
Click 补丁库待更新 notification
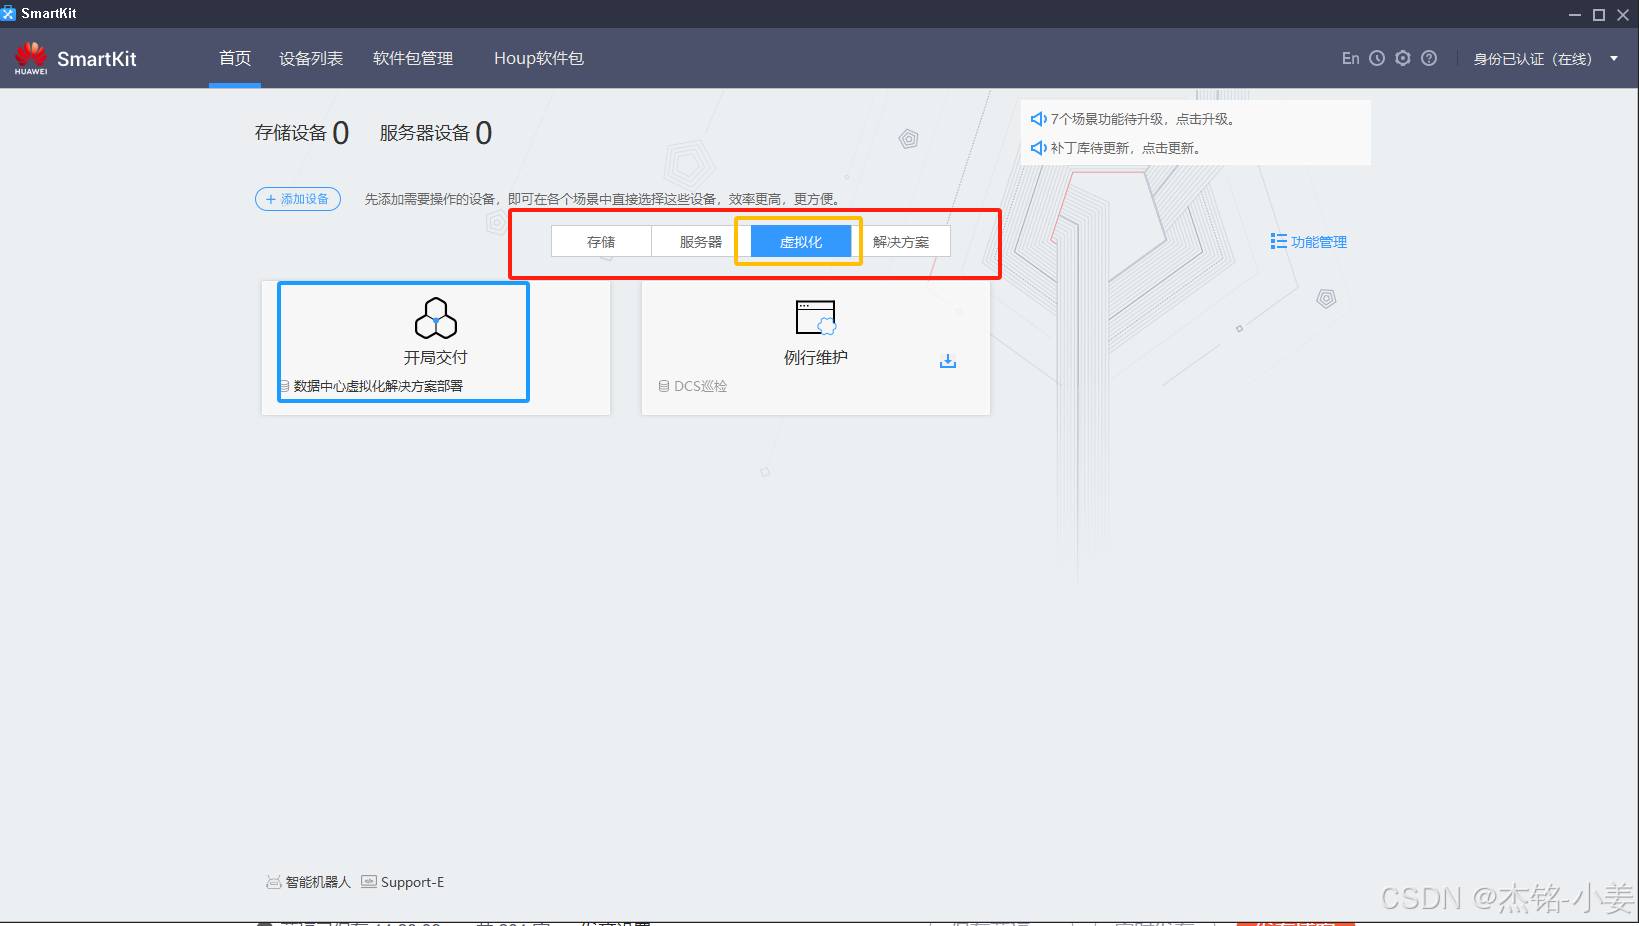coord(1125,148)
